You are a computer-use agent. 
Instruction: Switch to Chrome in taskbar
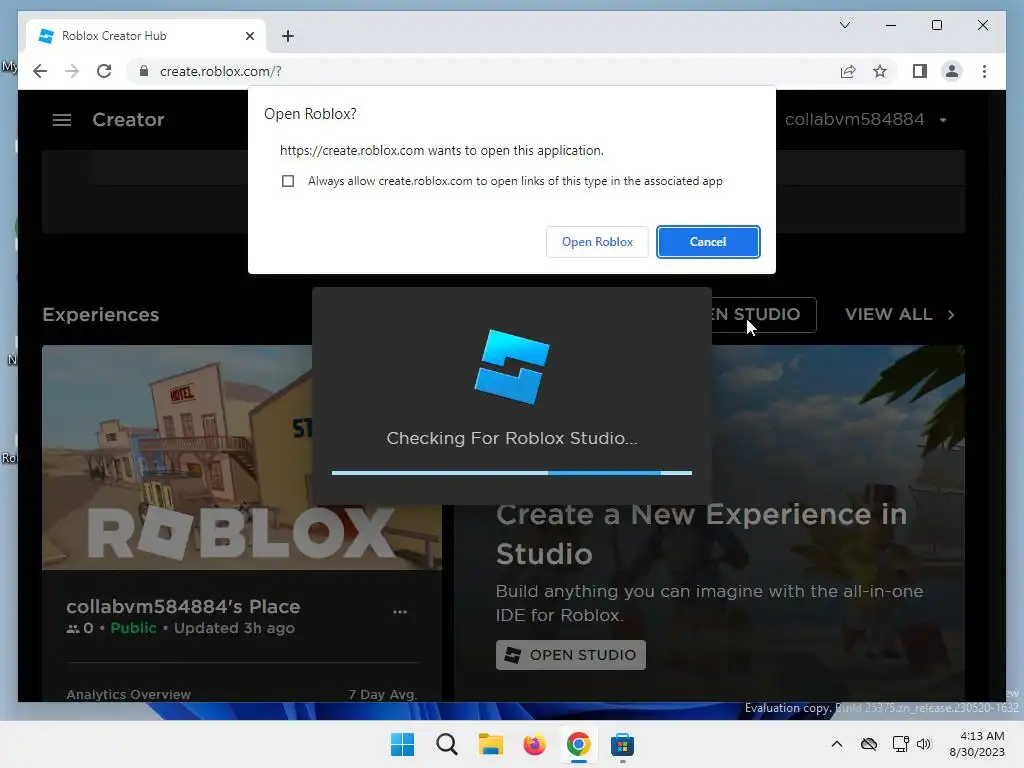pyautogui.click(x=579, y=744)
